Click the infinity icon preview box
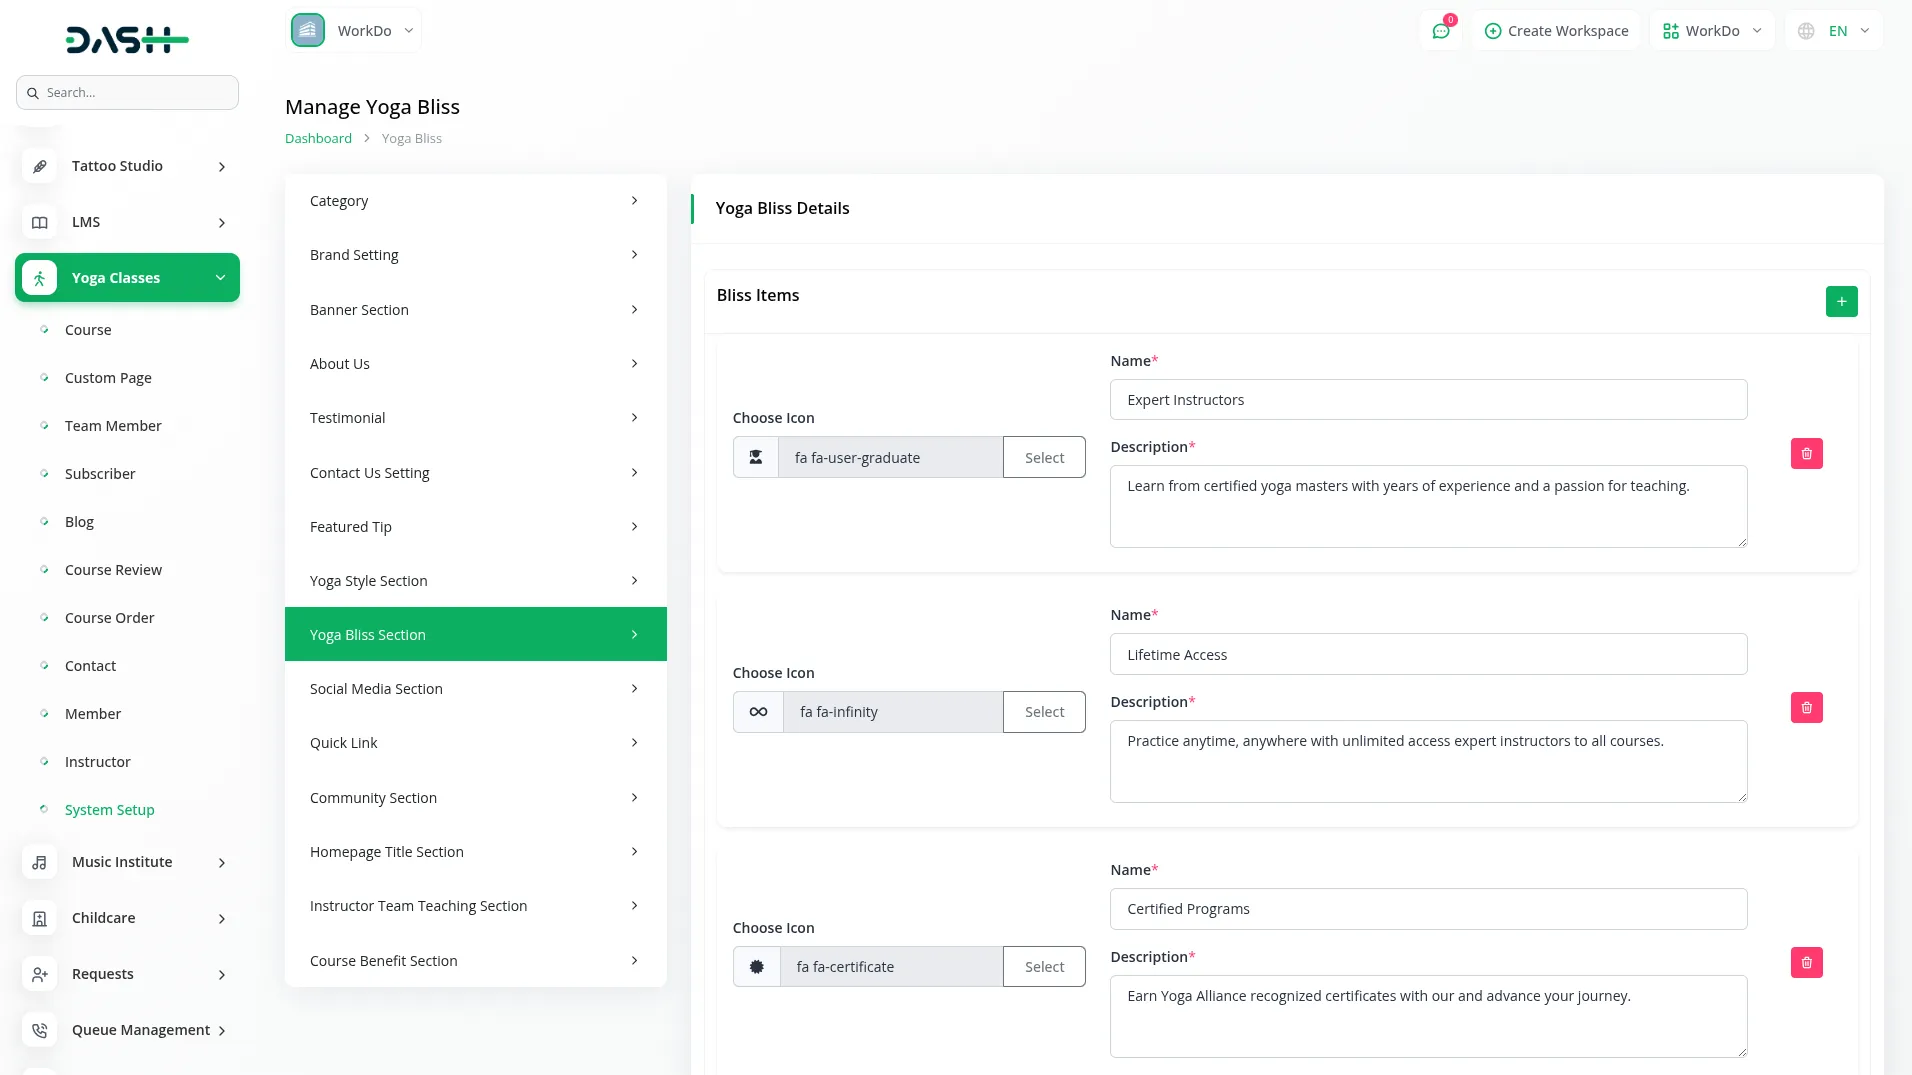 point(758,712)
